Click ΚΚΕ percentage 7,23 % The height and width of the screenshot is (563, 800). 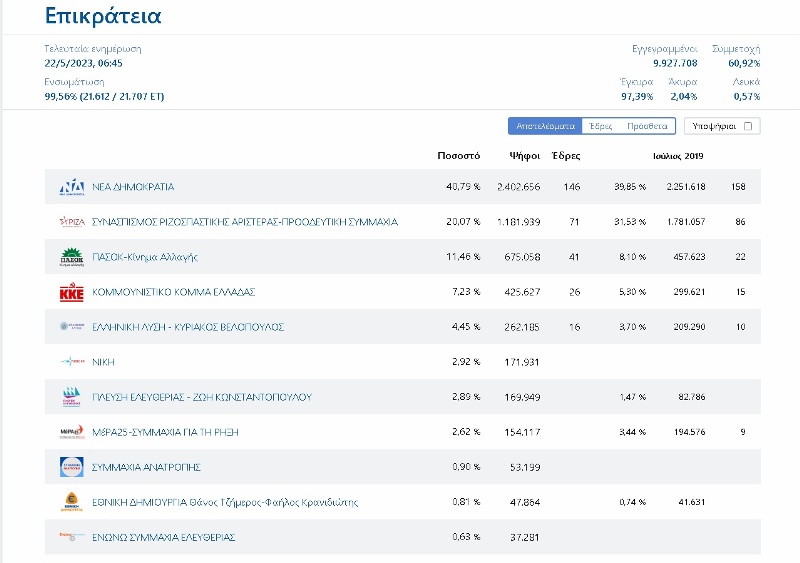tap(466, 292)
